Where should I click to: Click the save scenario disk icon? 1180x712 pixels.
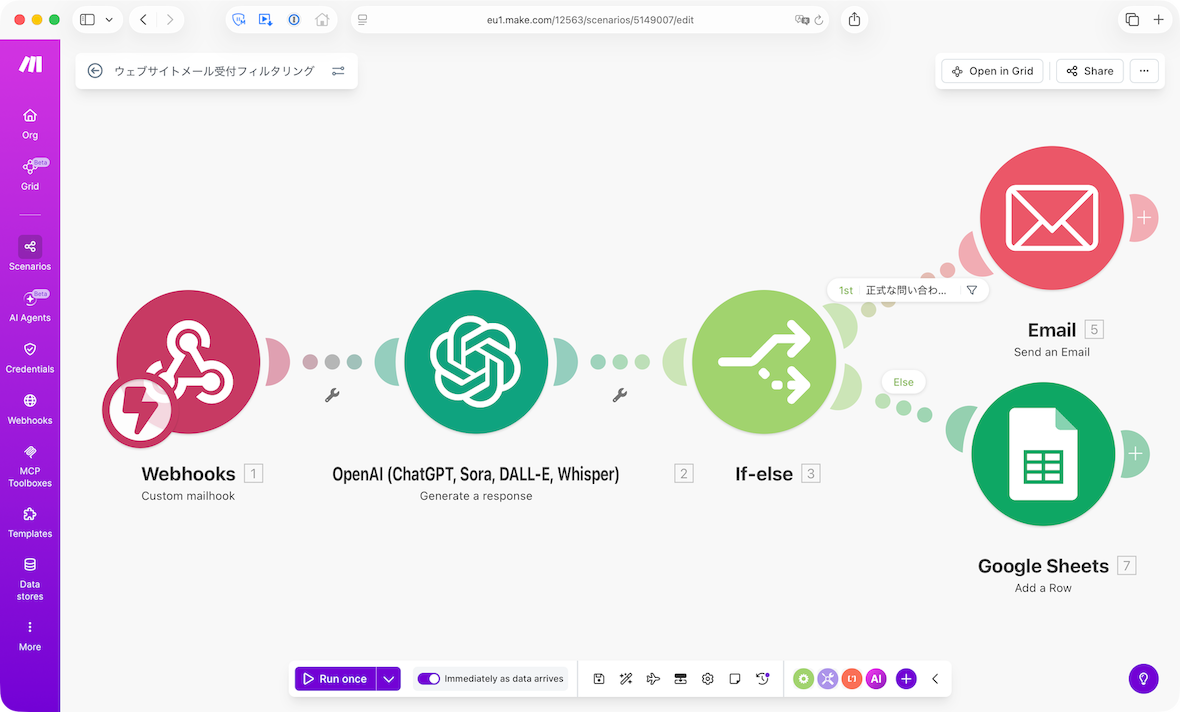[x=598, y=679]
